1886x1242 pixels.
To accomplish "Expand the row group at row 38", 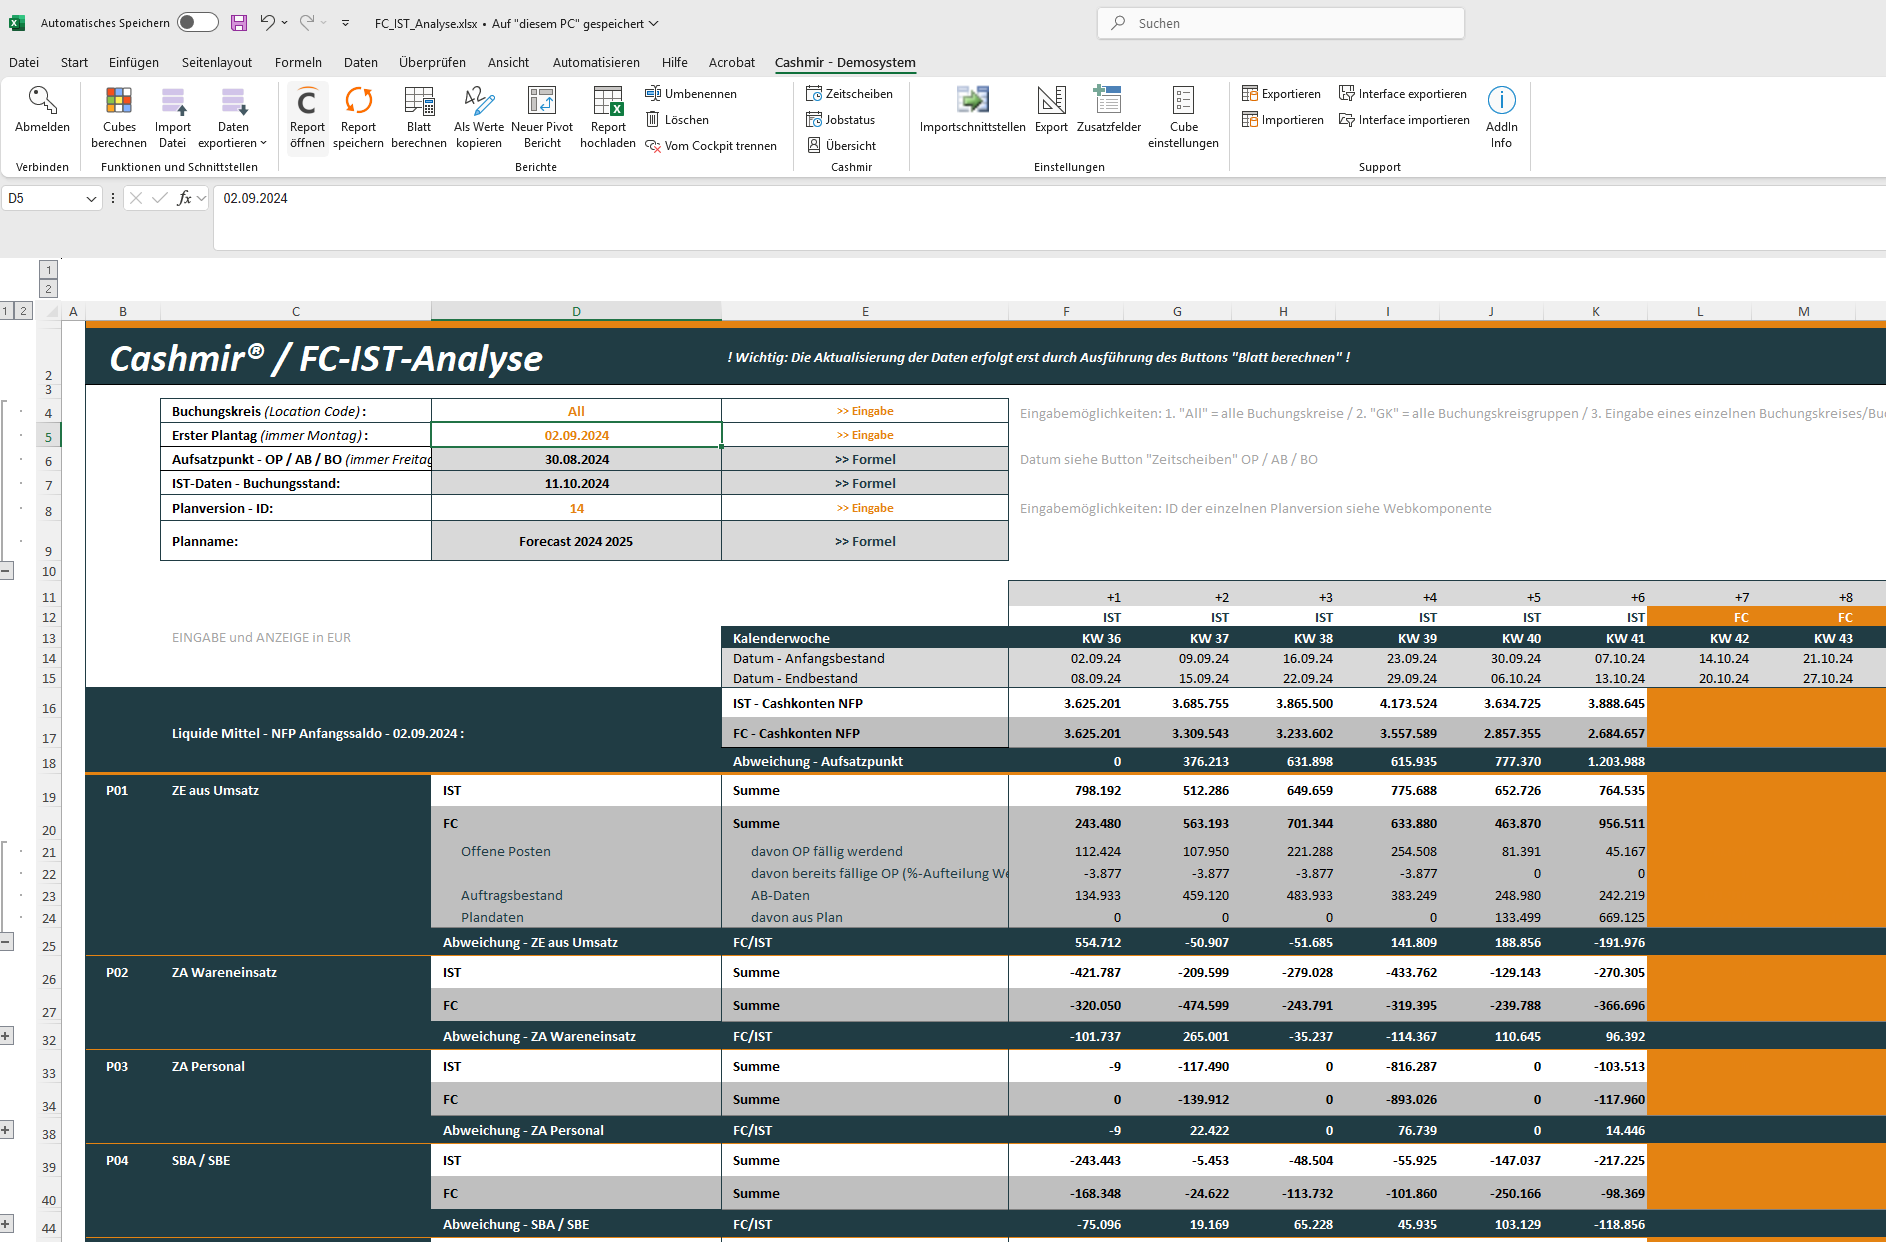I will [x=6, y=1130].
